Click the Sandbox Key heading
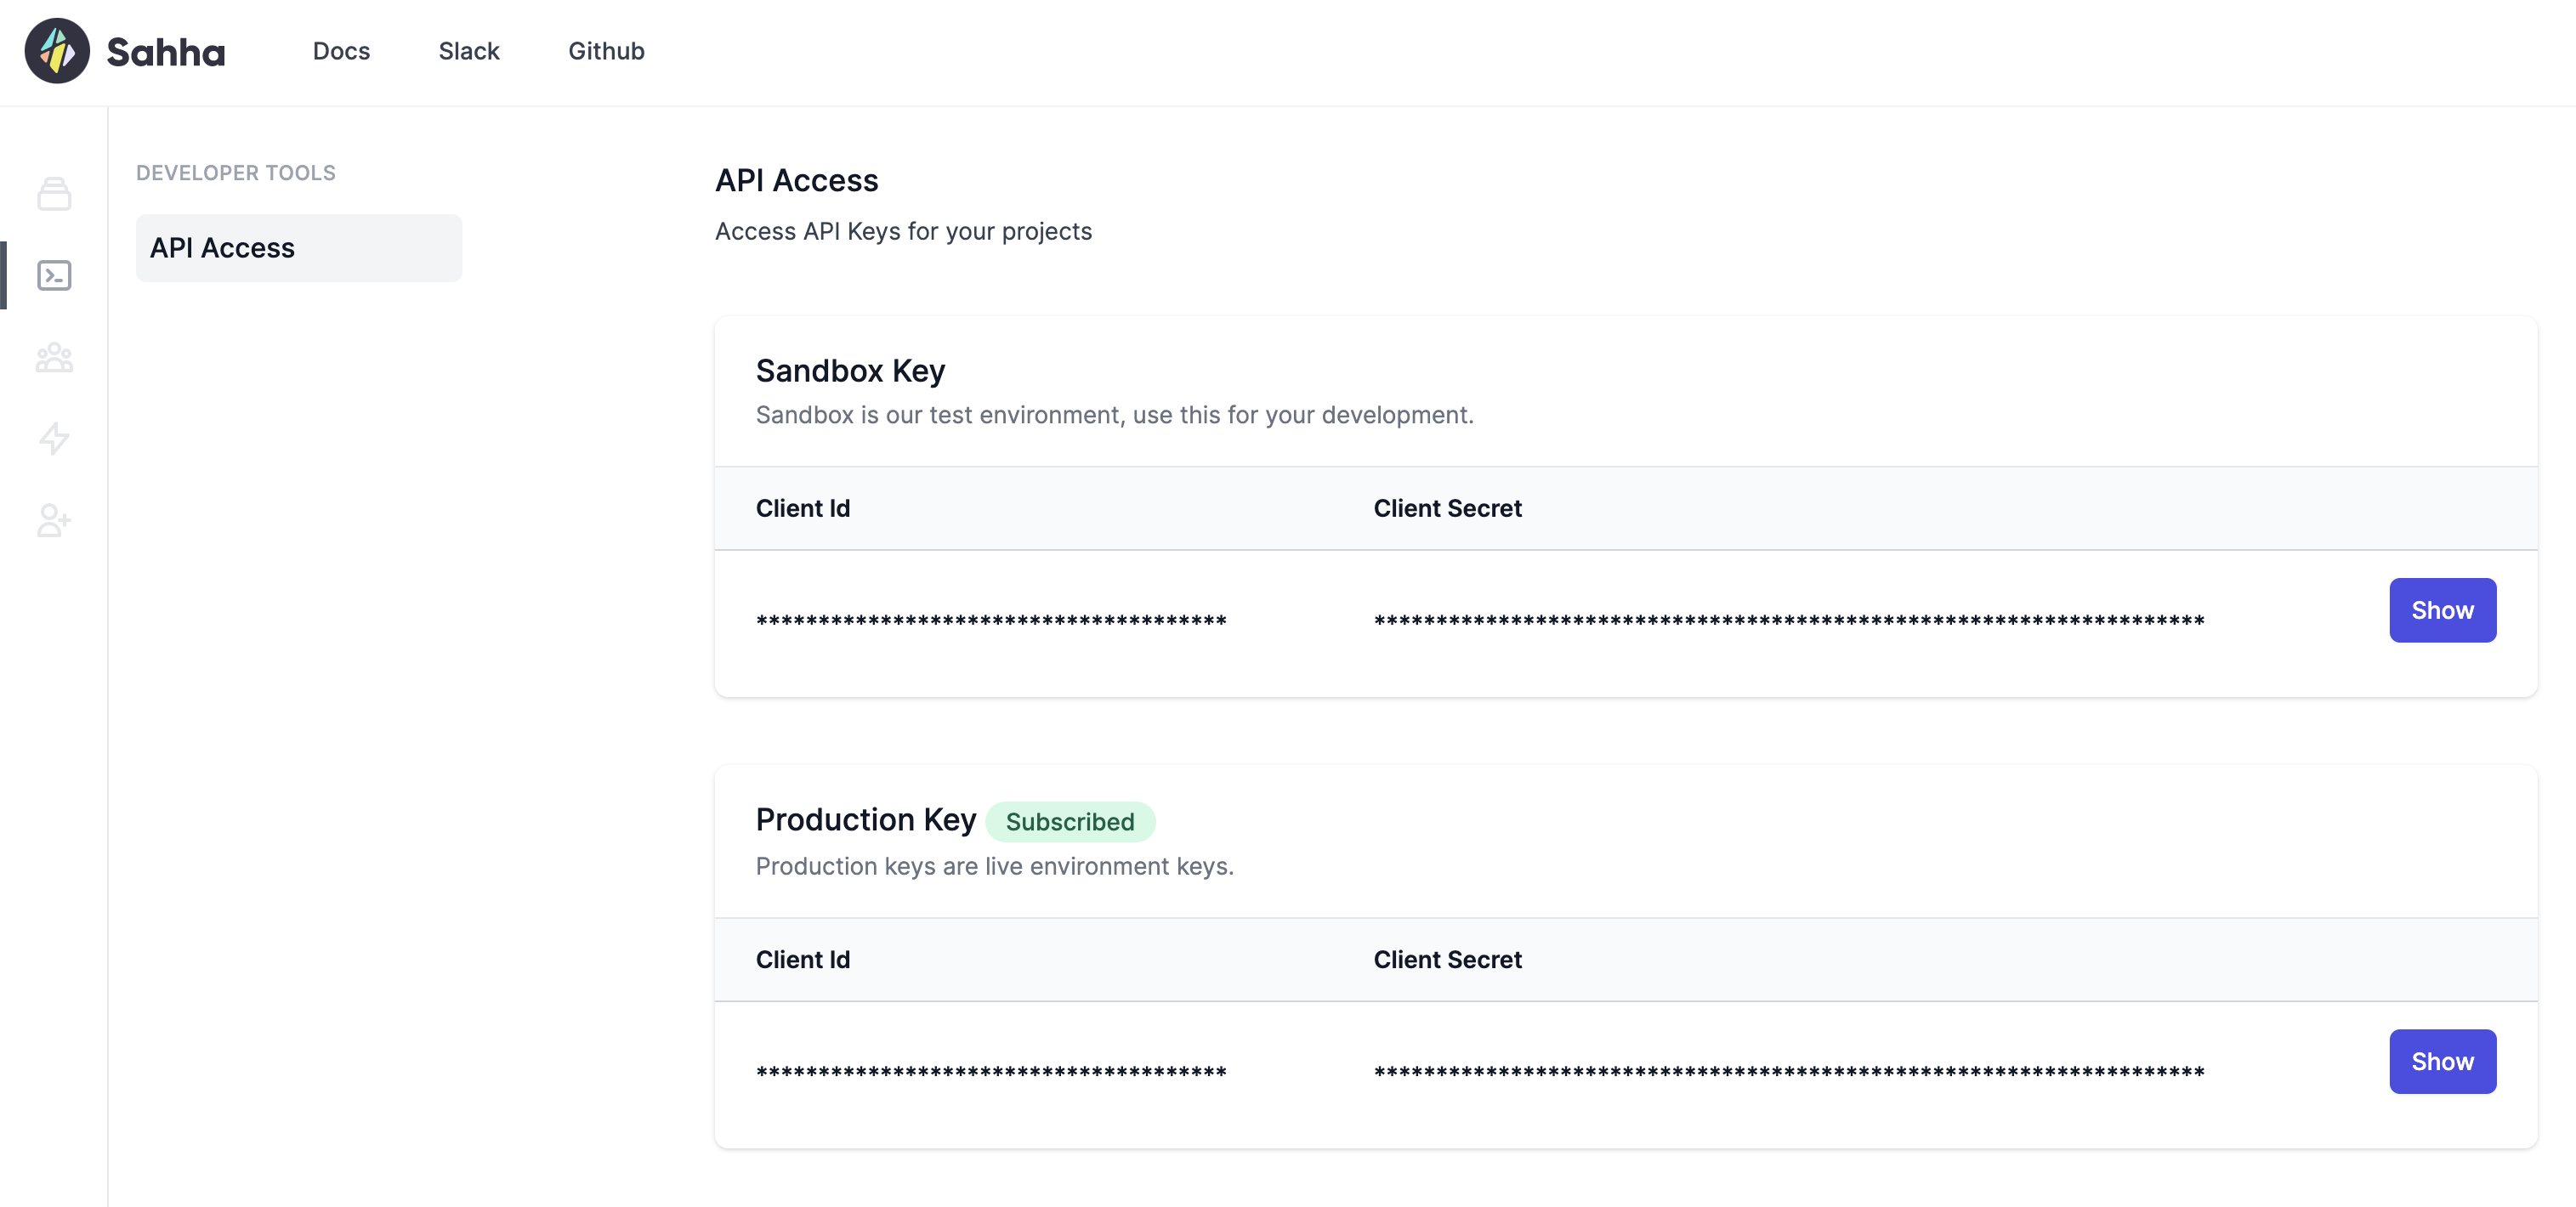2576x1207 pixels. coord(850,371)
